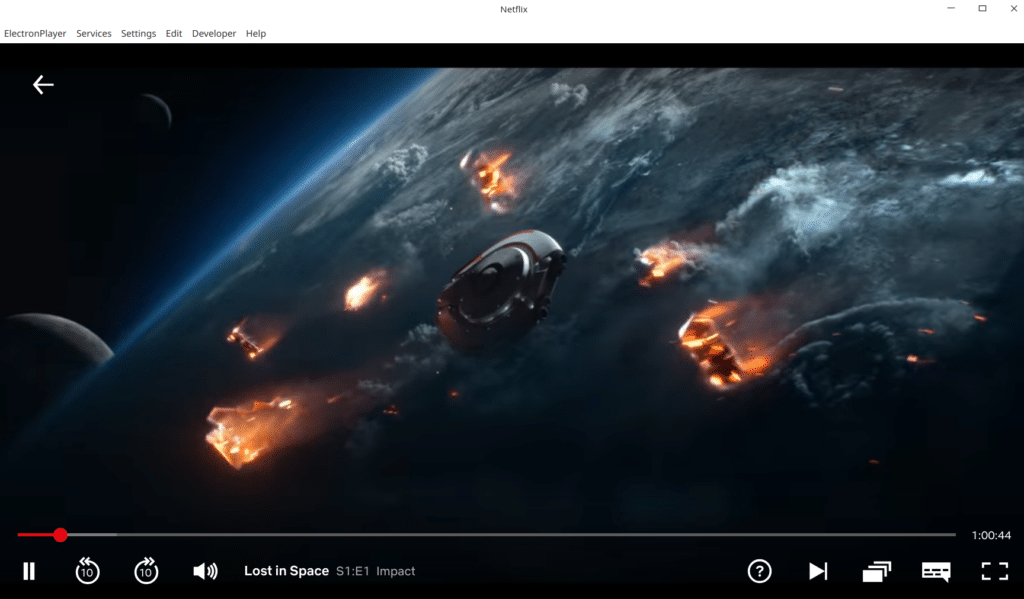Skip forward 10 seconds

[146, 571]
